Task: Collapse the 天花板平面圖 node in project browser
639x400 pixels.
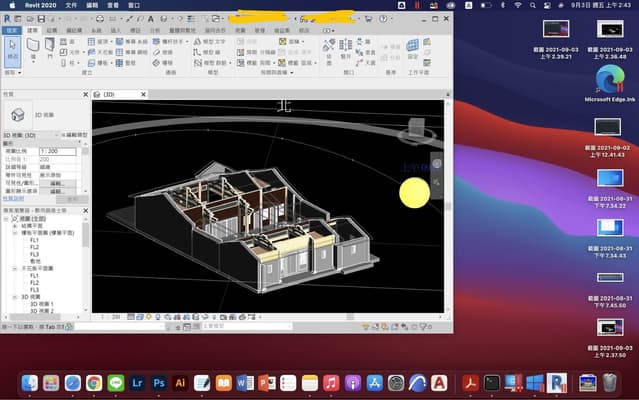Action: pyautogui.click(x=15, y=268)
